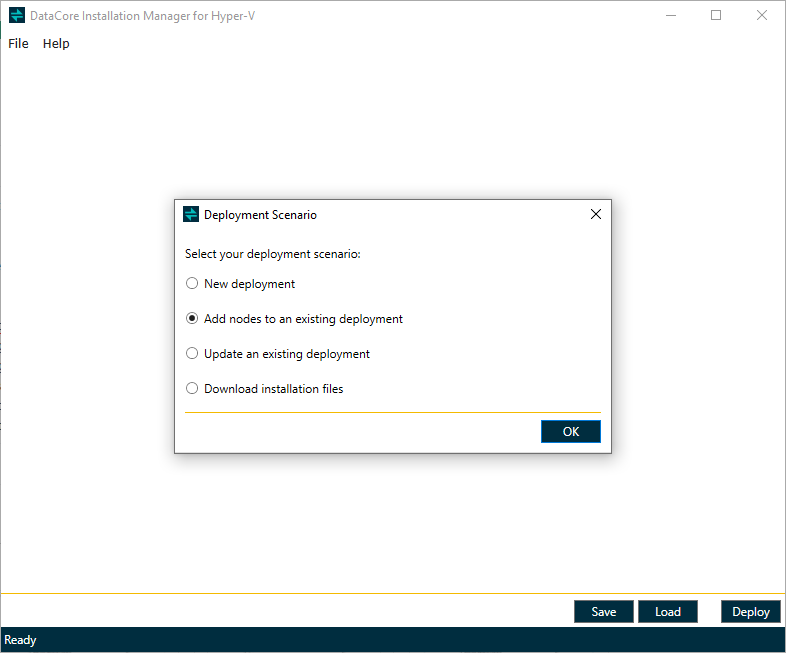Choose Add nodes to an existing deployment
This screenshot has height=653, width=786.
(x=192, y=319)
